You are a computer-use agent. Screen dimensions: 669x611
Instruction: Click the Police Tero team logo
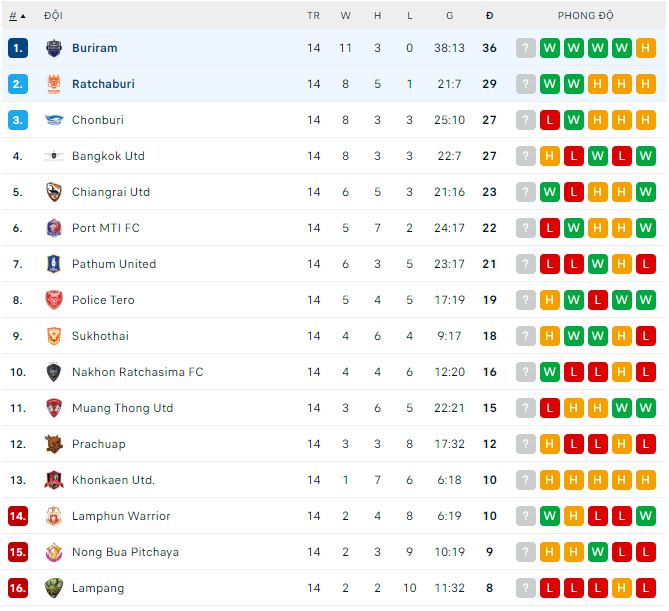(54, 300)
